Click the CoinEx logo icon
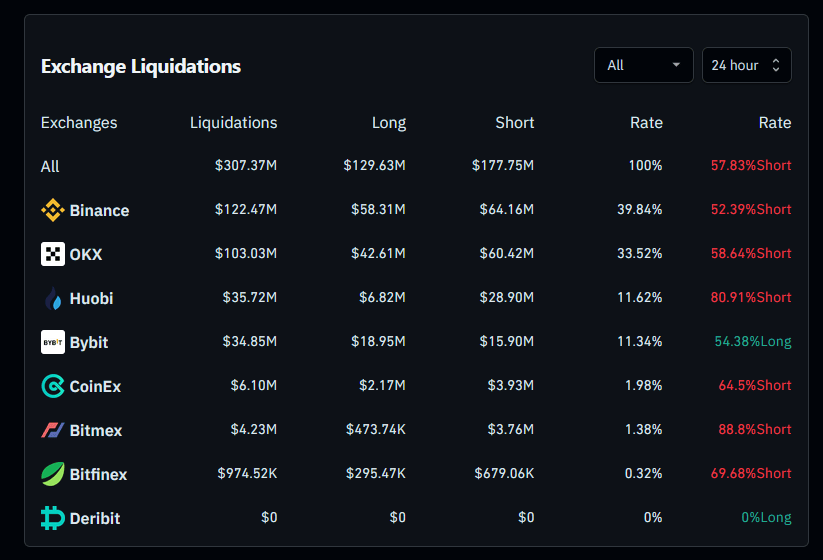823x560 pixels. [52, 386]
